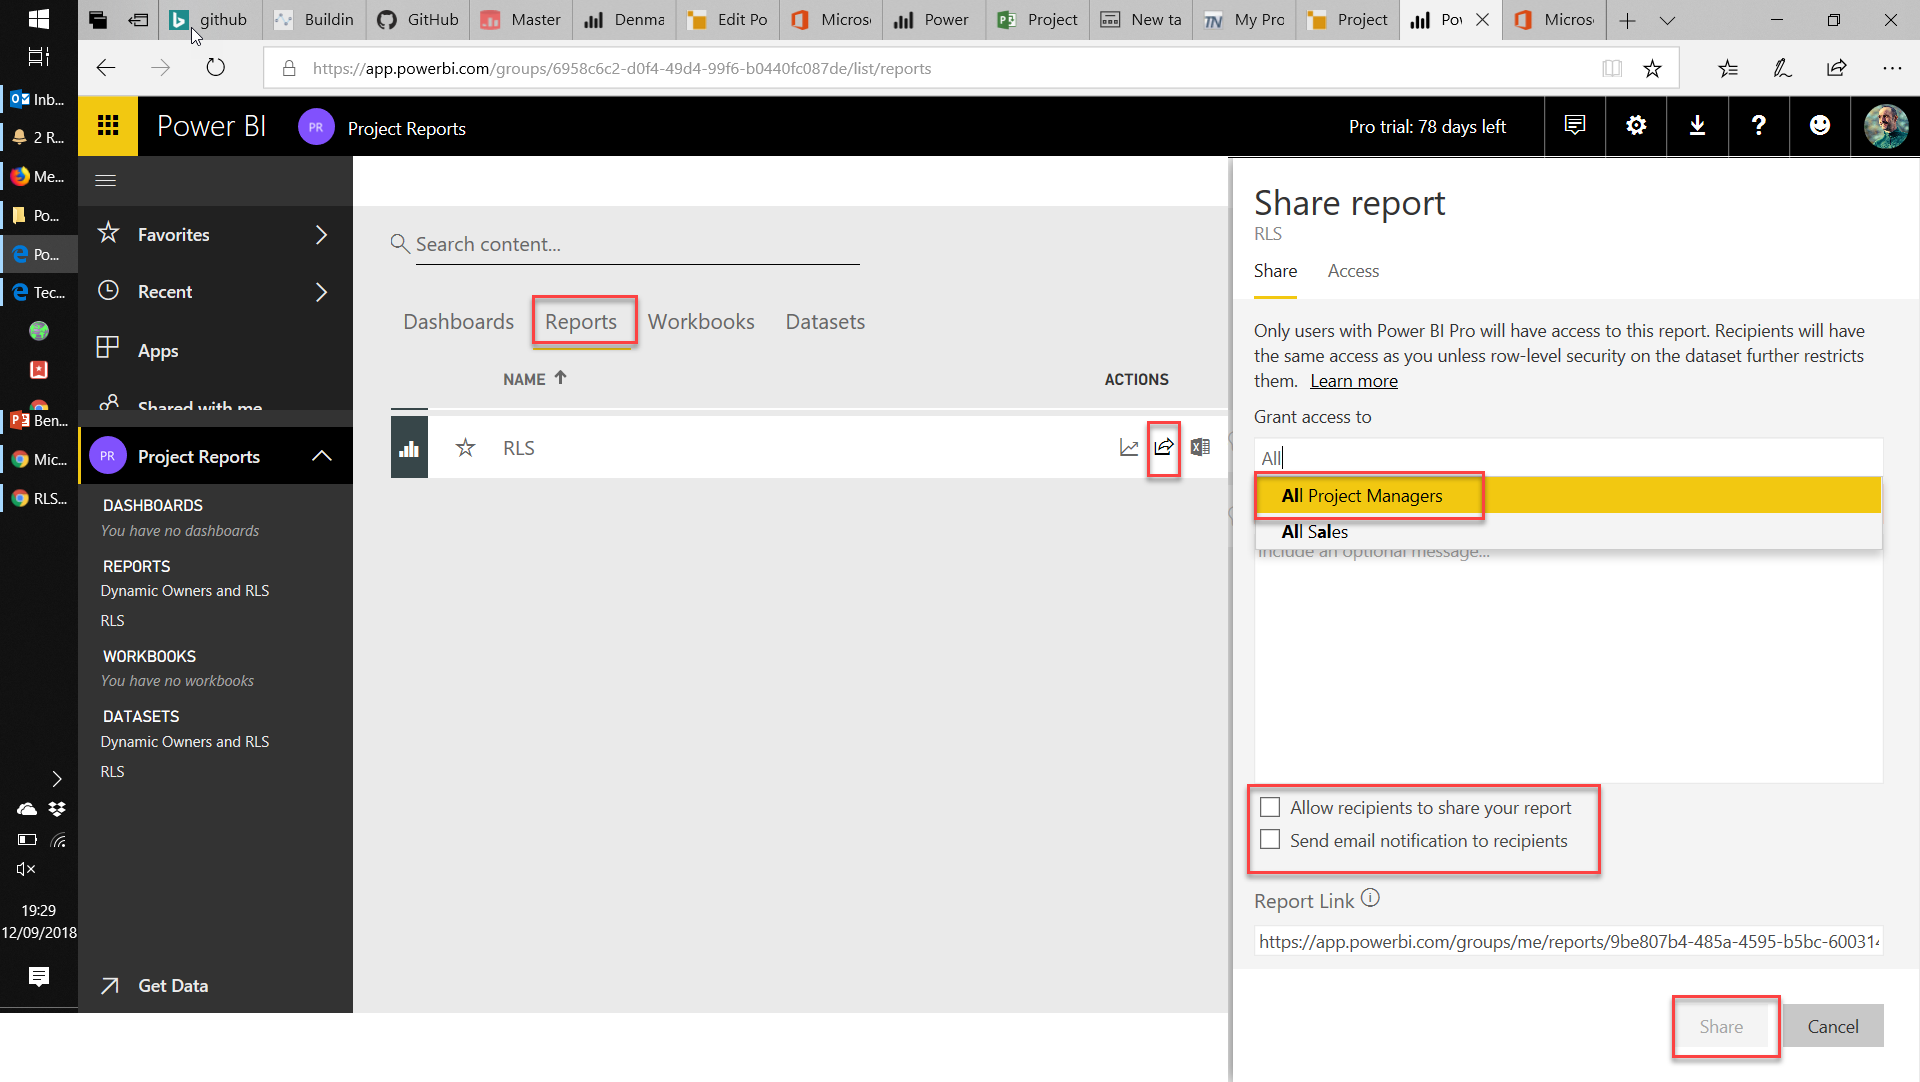Collapse the Project Reports workspace chevron

coord(321,456)
